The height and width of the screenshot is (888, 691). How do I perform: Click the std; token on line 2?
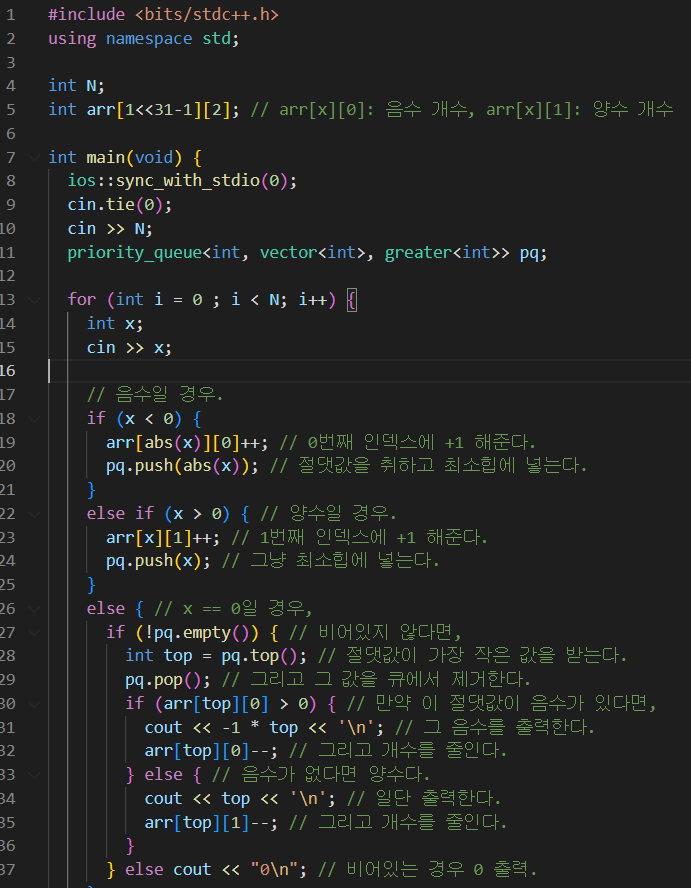[x=221, y=39]
